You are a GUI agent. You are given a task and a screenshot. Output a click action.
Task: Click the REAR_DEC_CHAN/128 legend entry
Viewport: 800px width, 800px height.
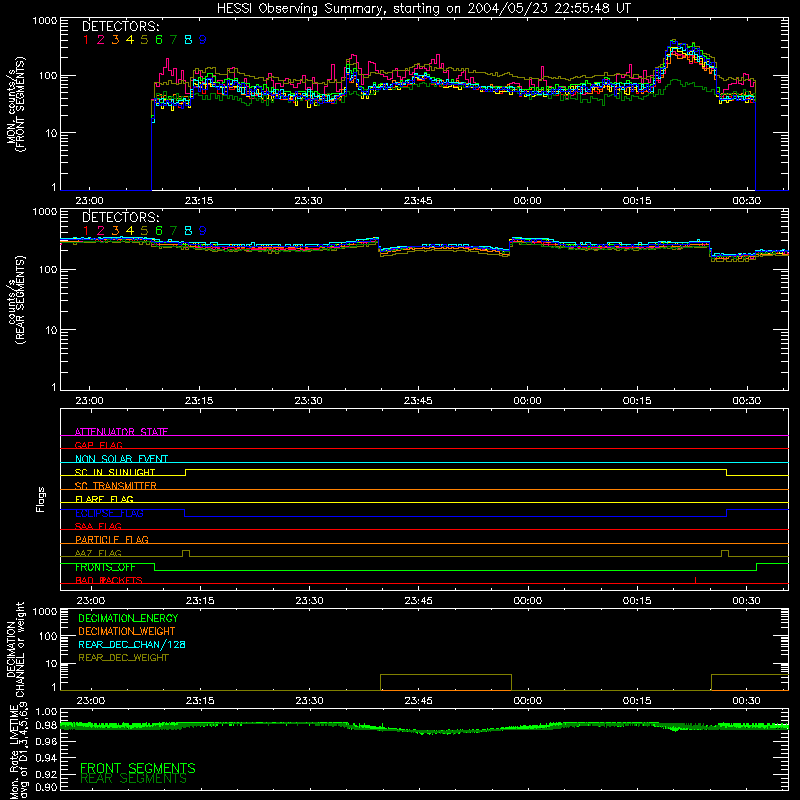tap(132, 644)
